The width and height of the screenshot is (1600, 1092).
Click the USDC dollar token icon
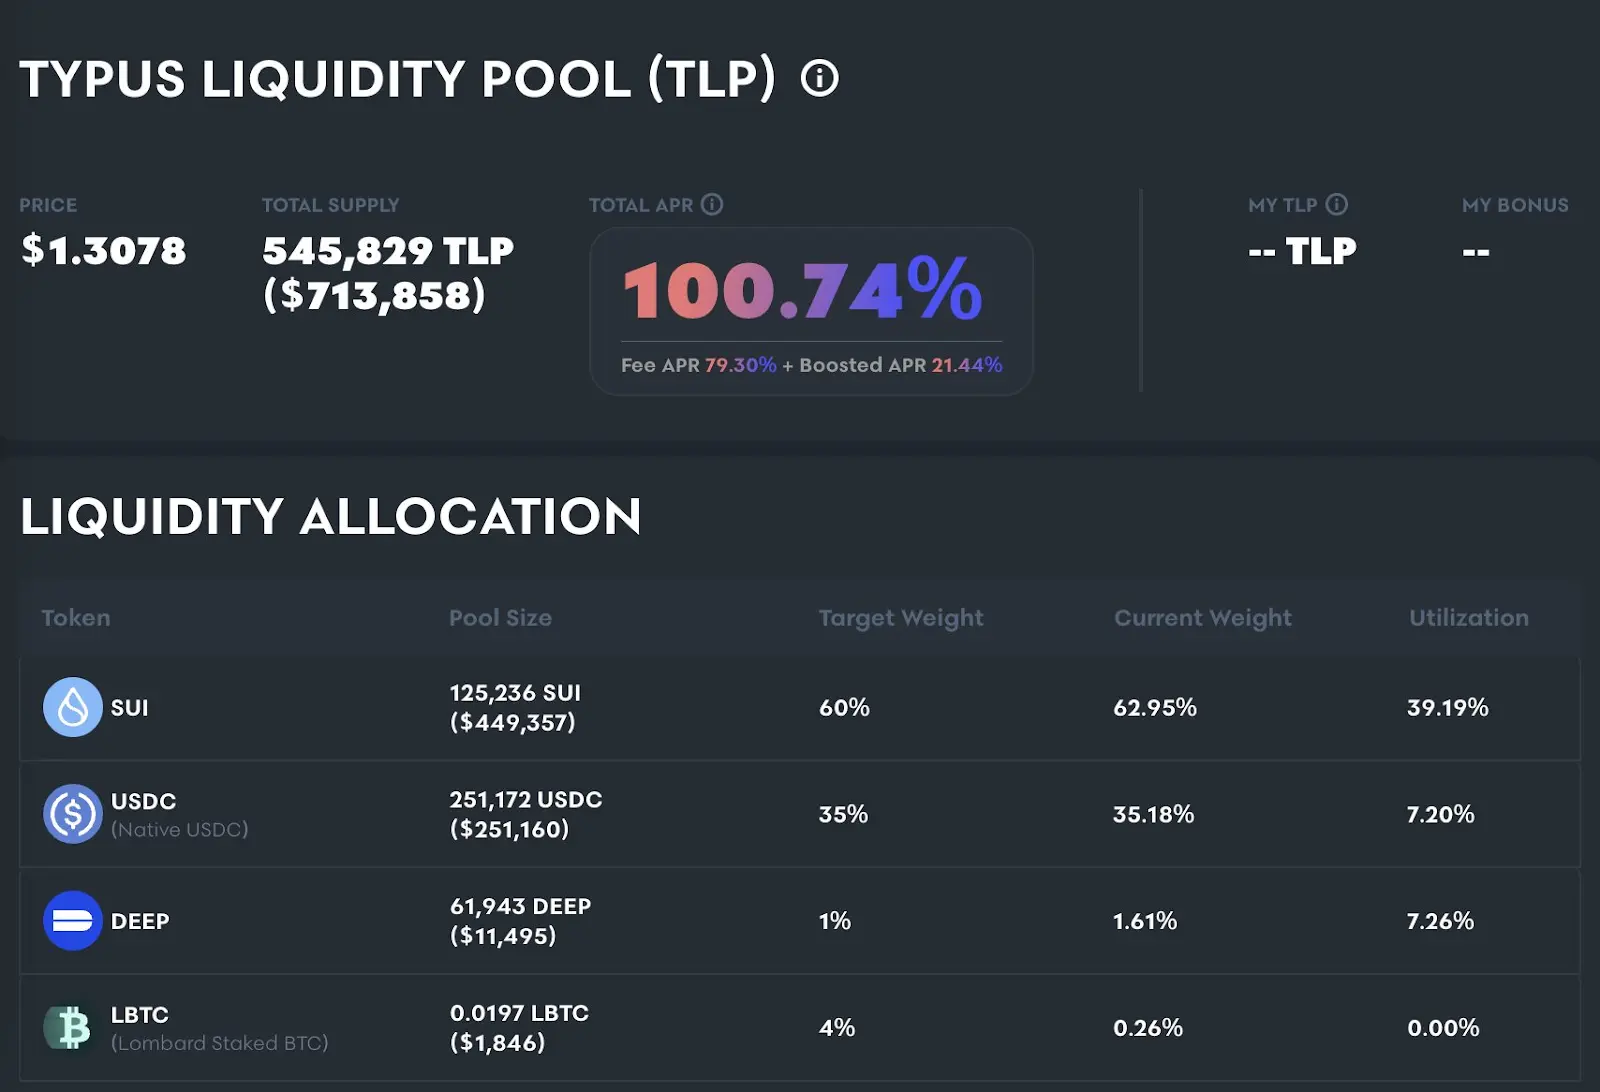click(73, 814)
